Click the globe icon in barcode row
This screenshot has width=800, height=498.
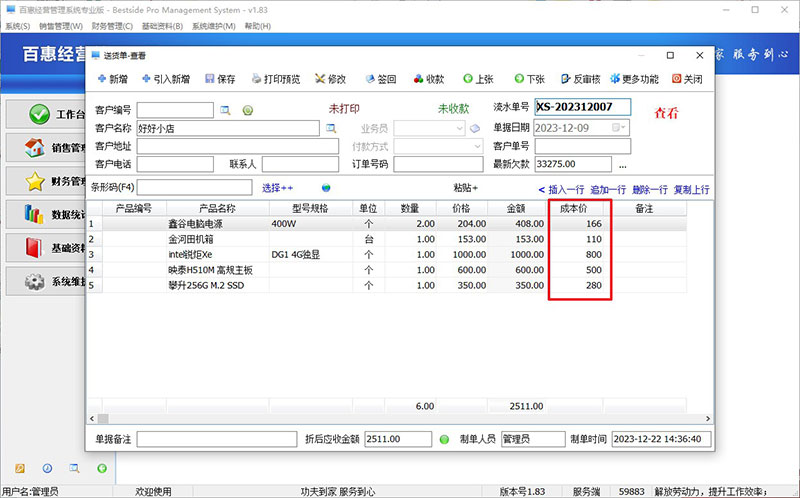click(326, 188)
